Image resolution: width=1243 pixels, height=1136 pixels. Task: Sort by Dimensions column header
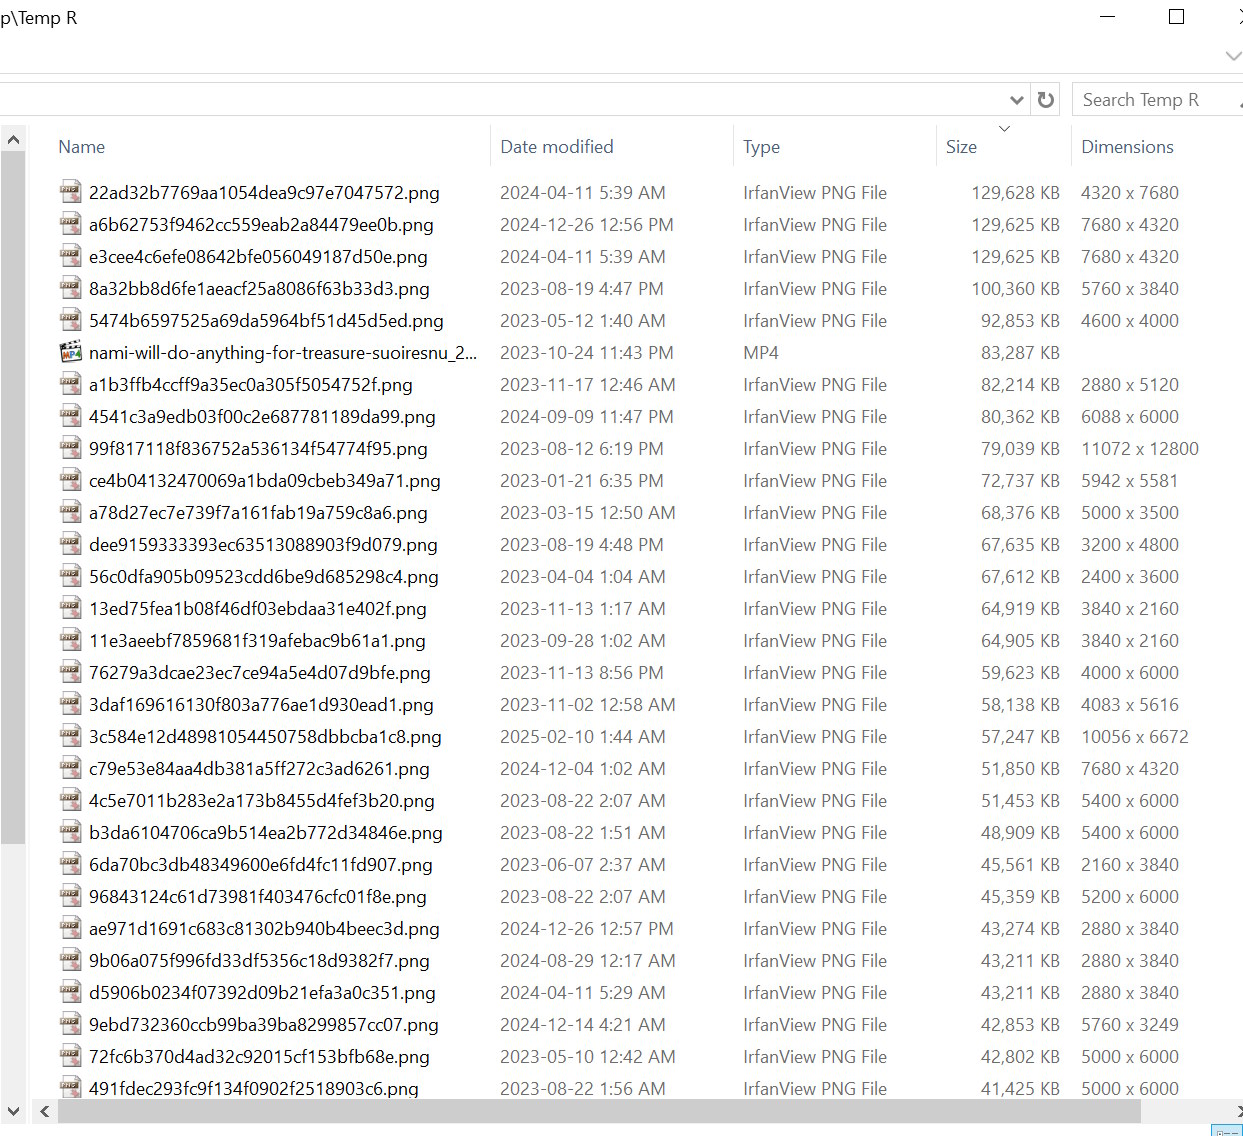(x=1127, y=147)
